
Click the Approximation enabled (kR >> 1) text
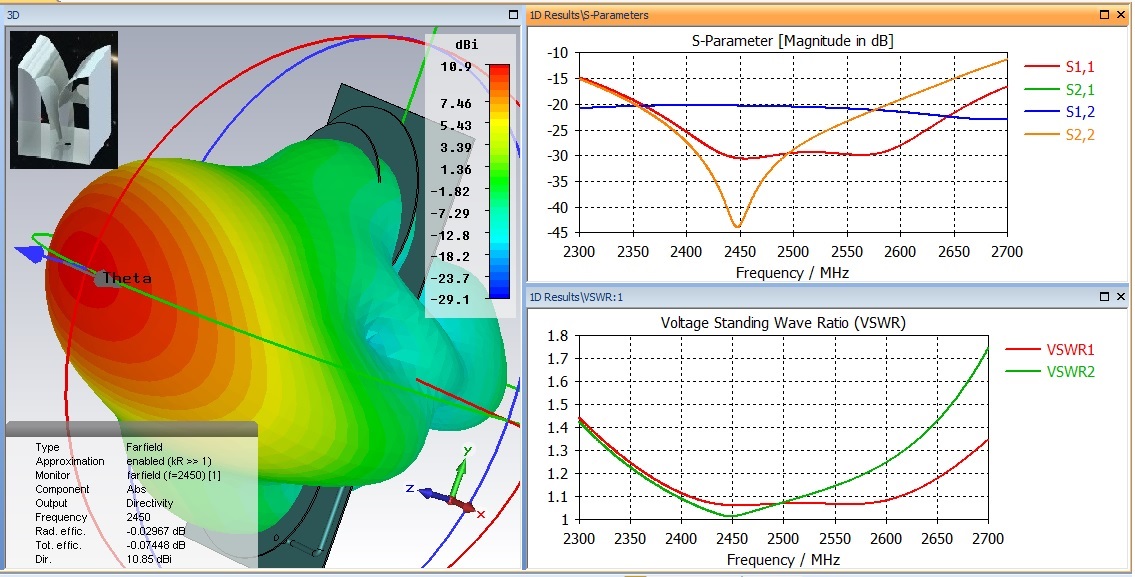[123, 461]
